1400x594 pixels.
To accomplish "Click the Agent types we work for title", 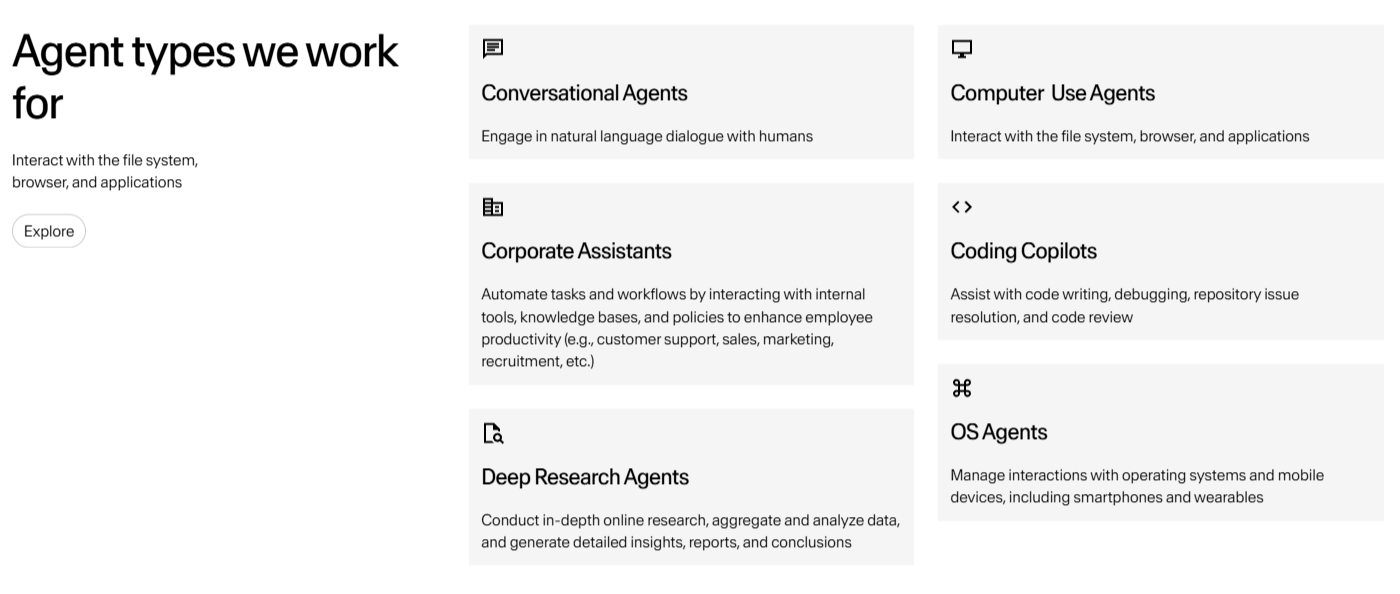I will (205, 77).
